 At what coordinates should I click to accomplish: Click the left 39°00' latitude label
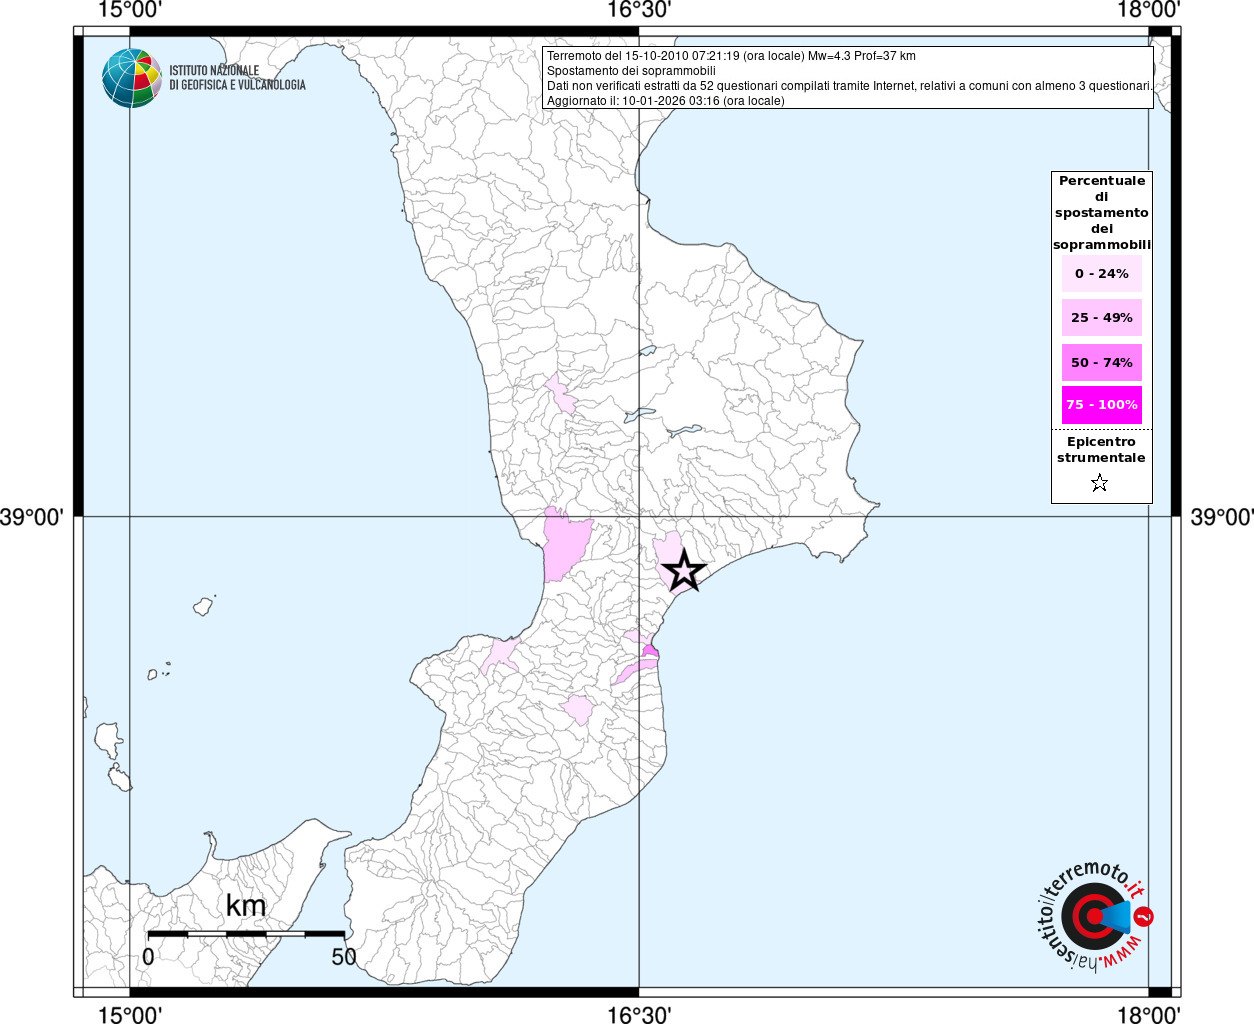pos(32,517)
